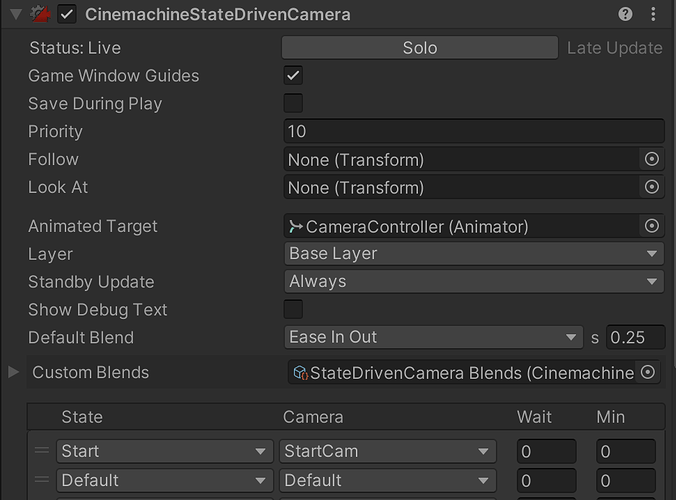Click the Priority input field

point(474,131)
